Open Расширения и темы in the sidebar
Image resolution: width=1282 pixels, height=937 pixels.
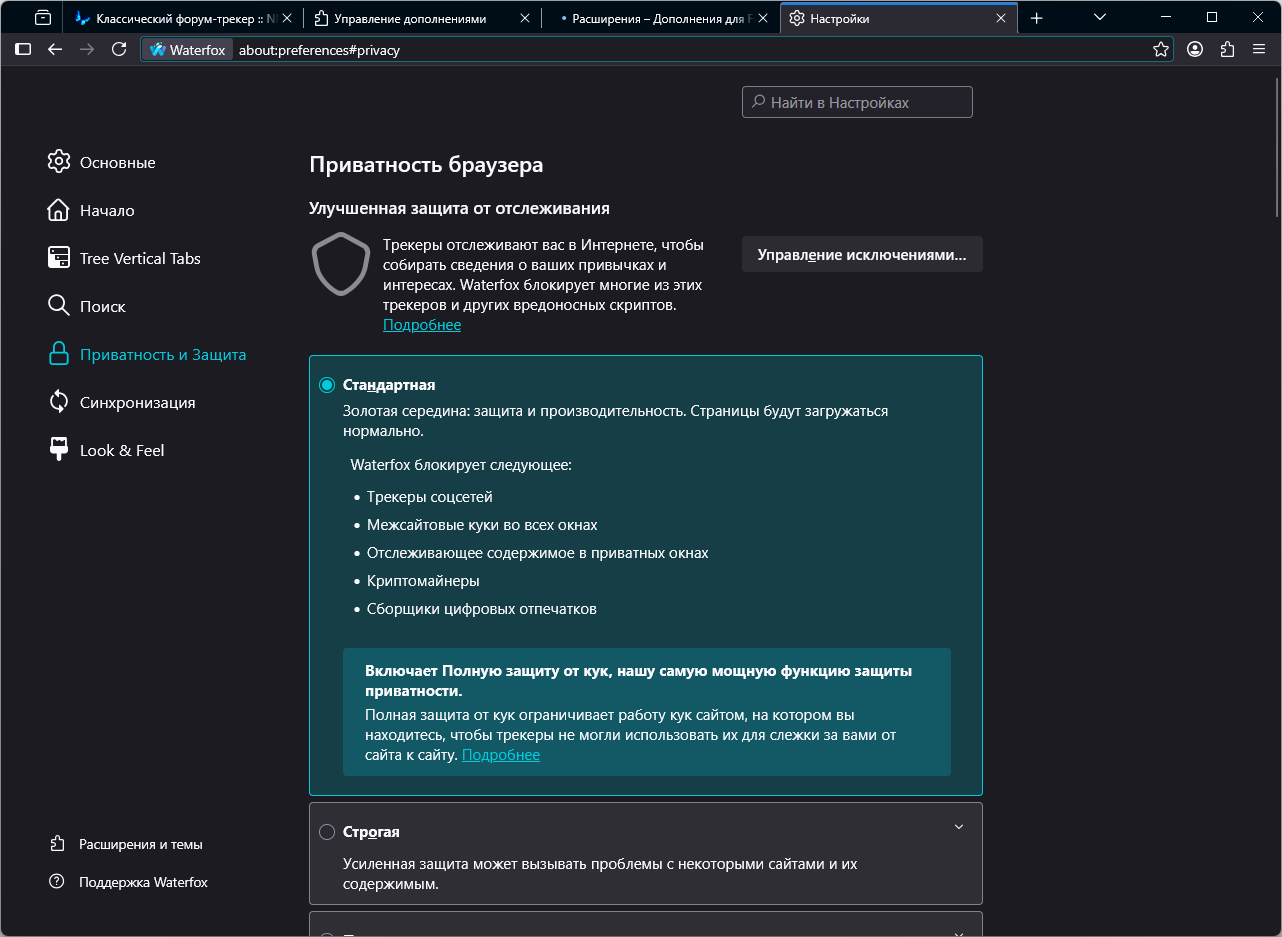click(x=140, y=844)
